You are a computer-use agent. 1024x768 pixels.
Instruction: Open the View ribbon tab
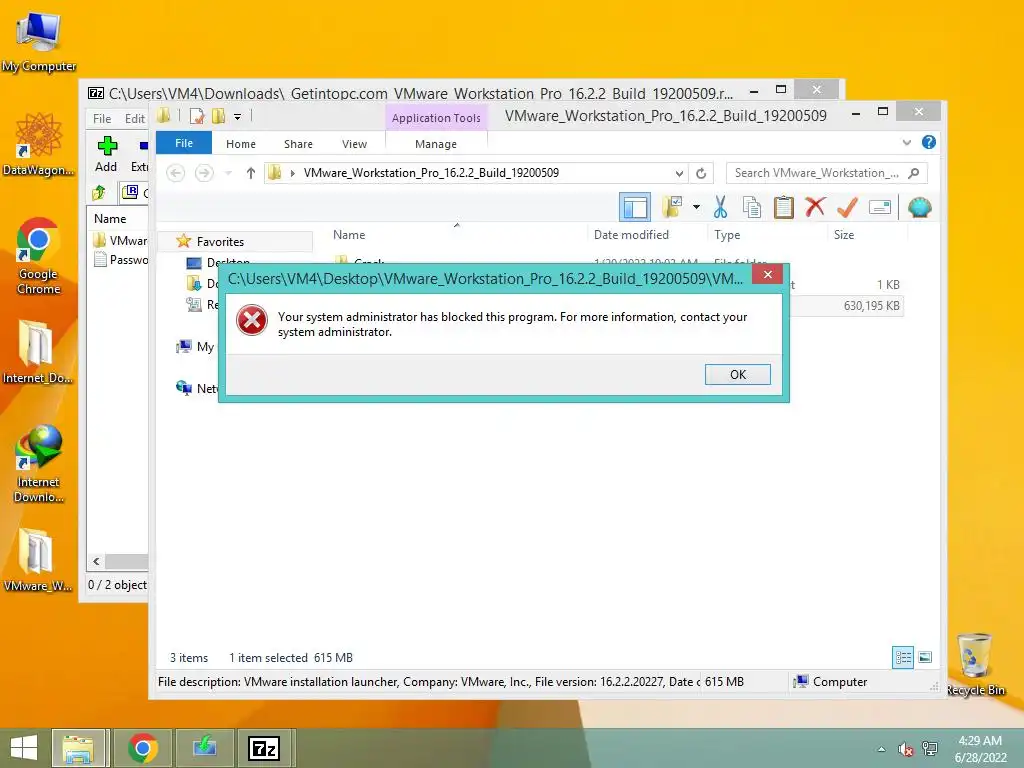click(x=354, y=144)
